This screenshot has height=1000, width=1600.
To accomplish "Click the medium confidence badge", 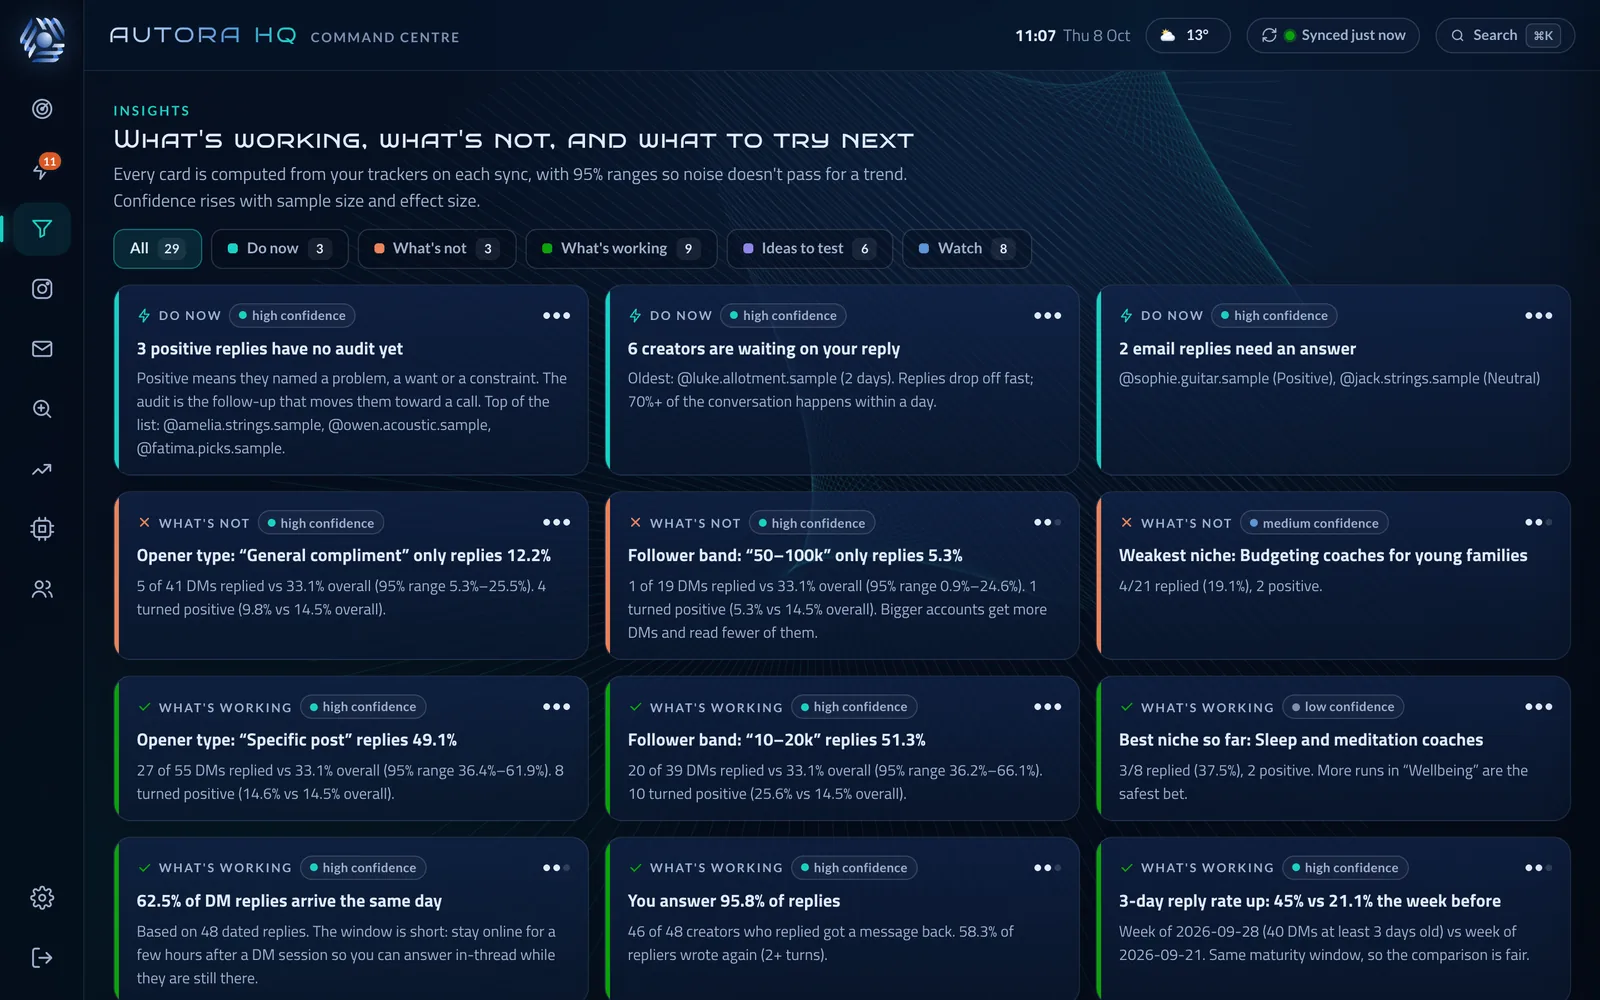I will point(1314,523).
